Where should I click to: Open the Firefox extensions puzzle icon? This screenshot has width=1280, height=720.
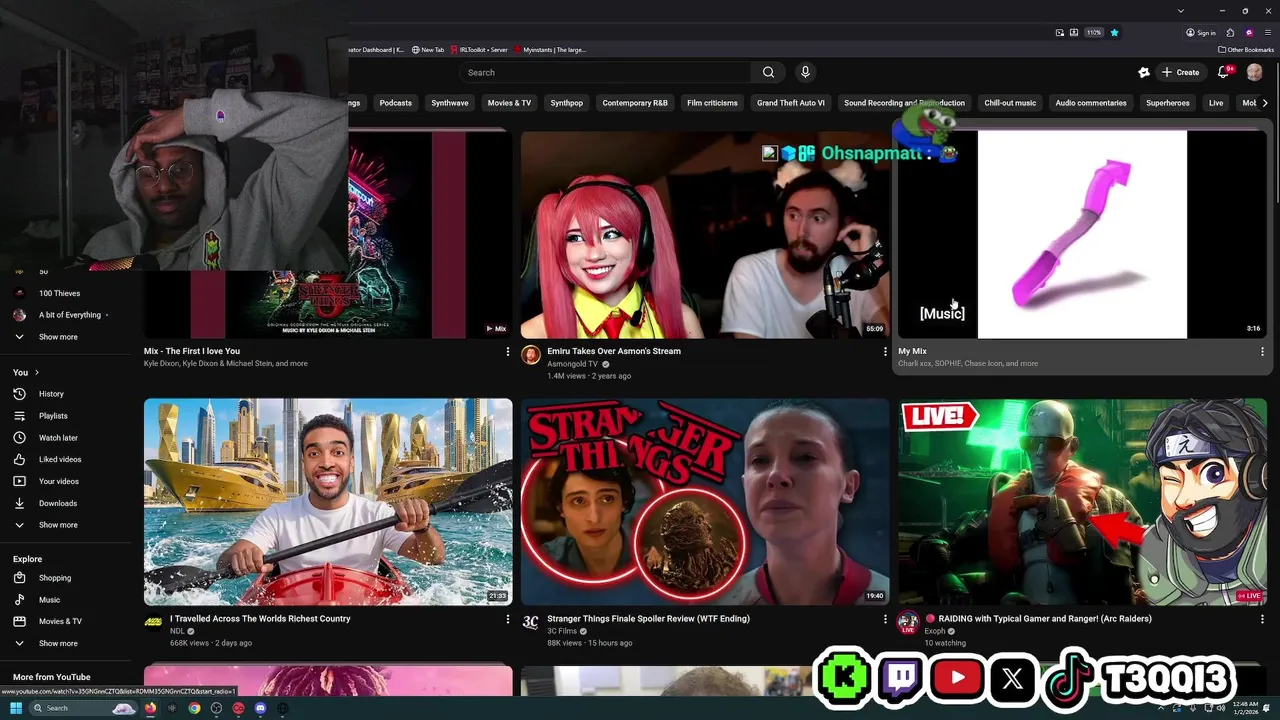(1231, 32)
